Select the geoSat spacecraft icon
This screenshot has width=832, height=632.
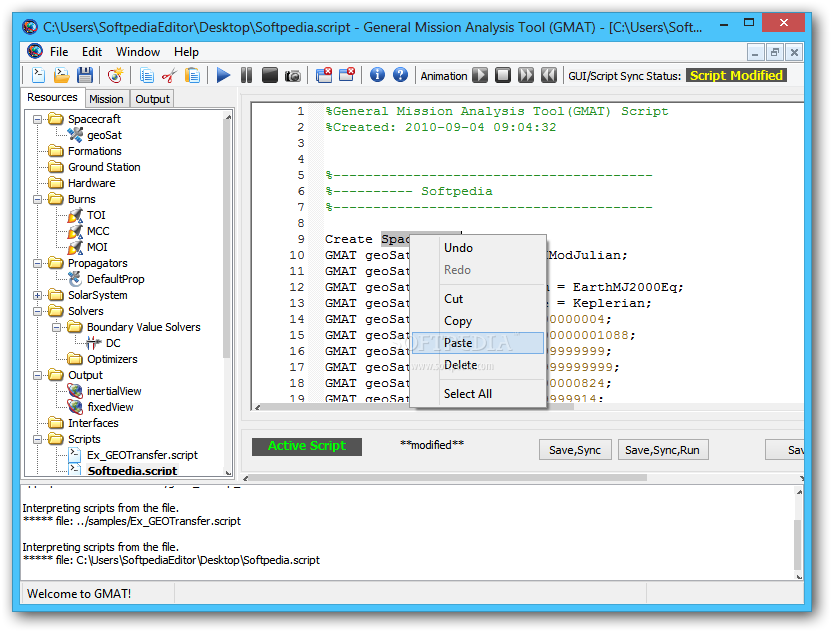75,135
